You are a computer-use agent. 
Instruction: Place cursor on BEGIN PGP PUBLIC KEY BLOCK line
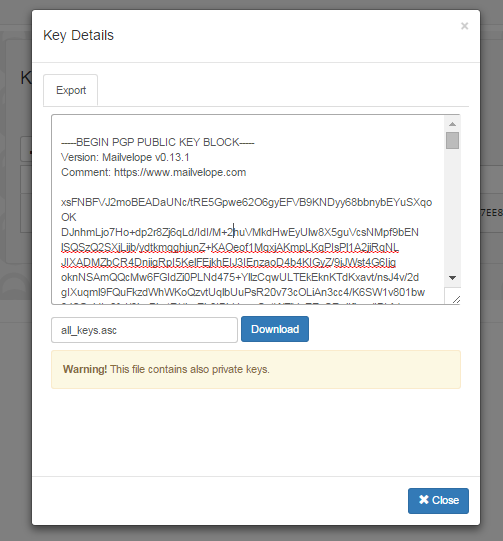(158, 142)
